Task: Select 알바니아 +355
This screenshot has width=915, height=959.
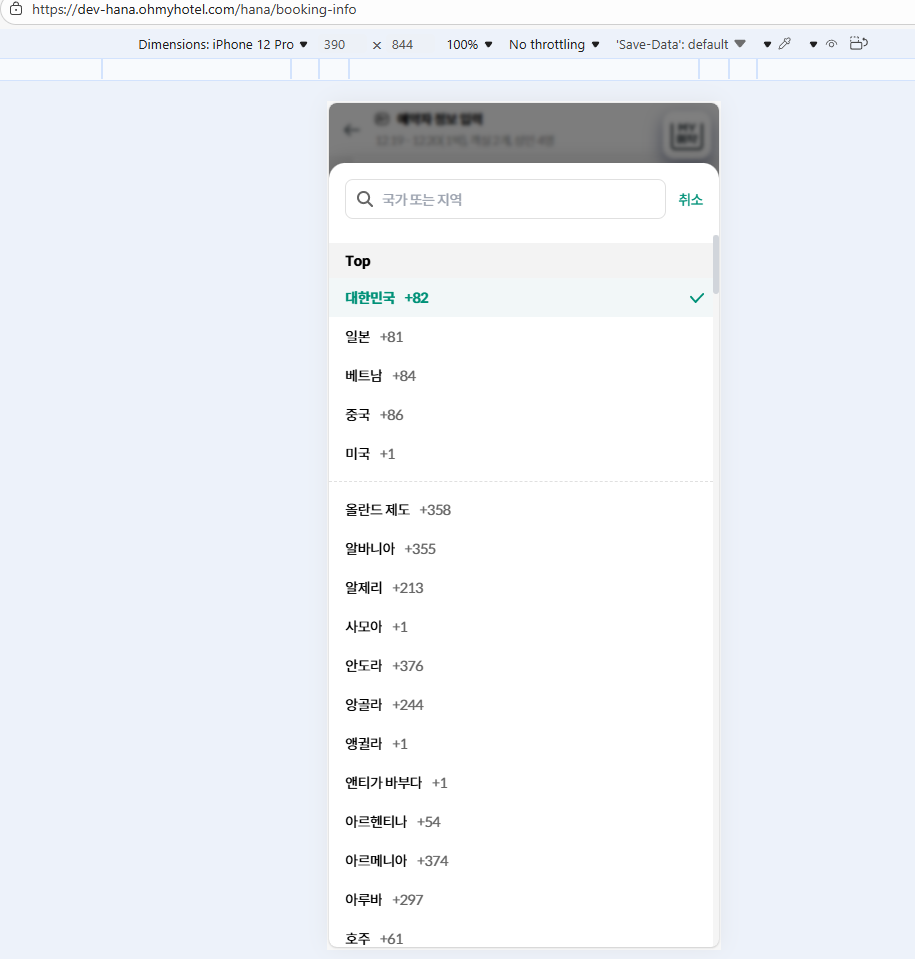Action: click(x=521, y=549)
